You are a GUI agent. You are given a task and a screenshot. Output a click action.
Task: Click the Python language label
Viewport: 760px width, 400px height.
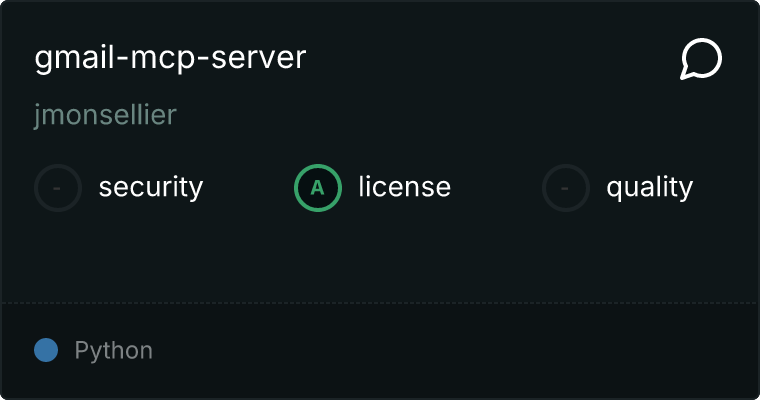tap(113, 351)
